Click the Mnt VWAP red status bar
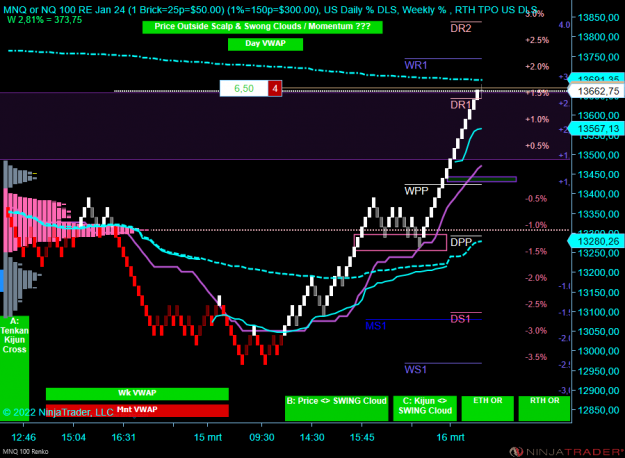The image size is (625, 458). pos(137,410)
